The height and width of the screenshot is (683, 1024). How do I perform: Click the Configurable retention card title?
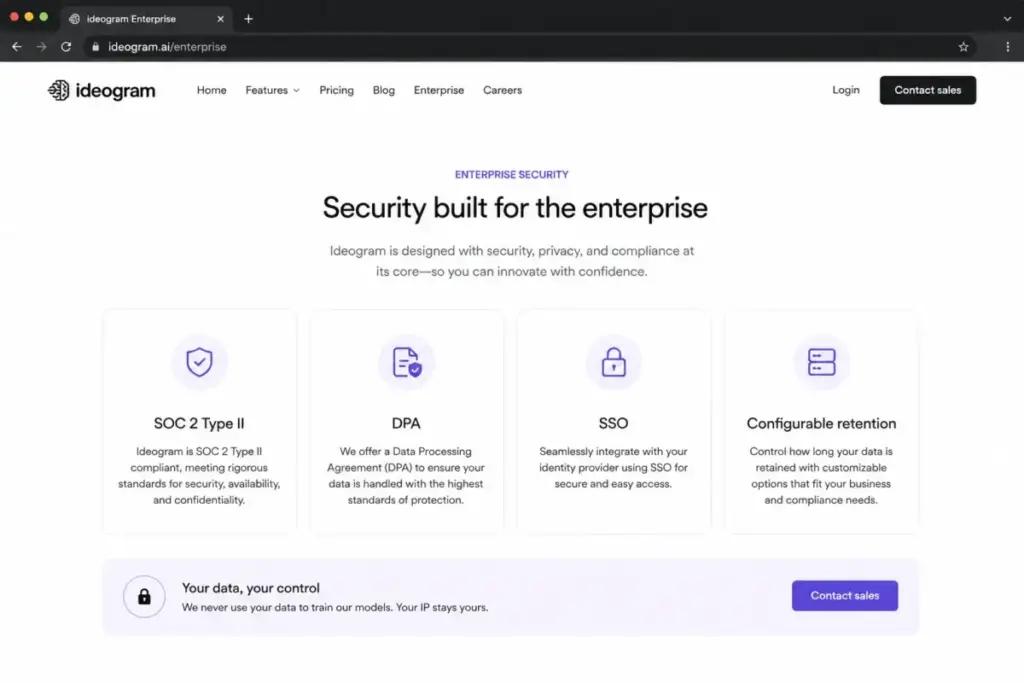[x=821, y=423]
